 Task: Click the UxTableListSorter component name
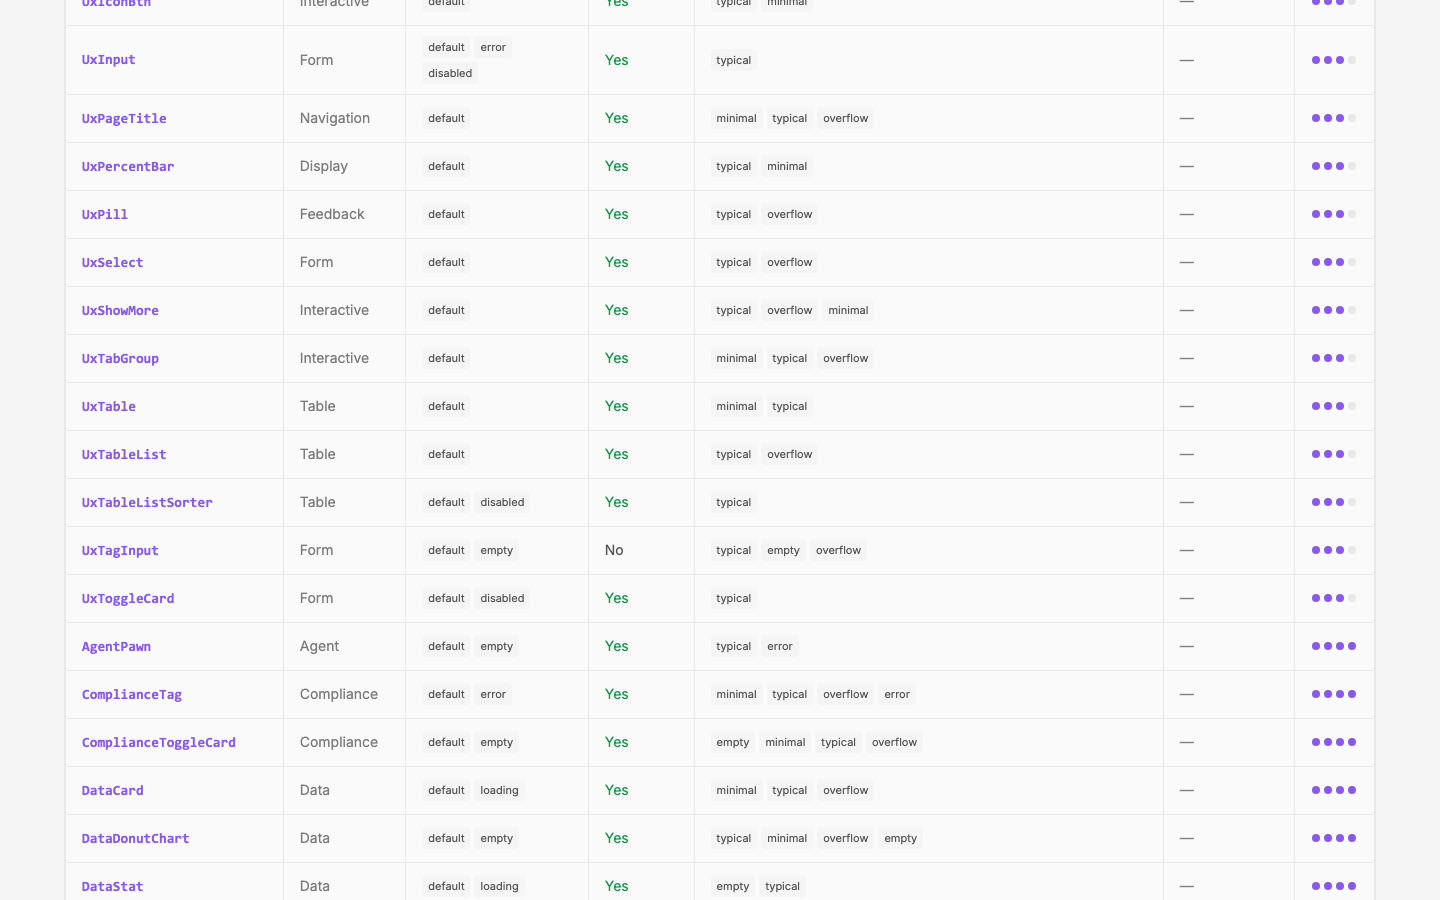147,502
